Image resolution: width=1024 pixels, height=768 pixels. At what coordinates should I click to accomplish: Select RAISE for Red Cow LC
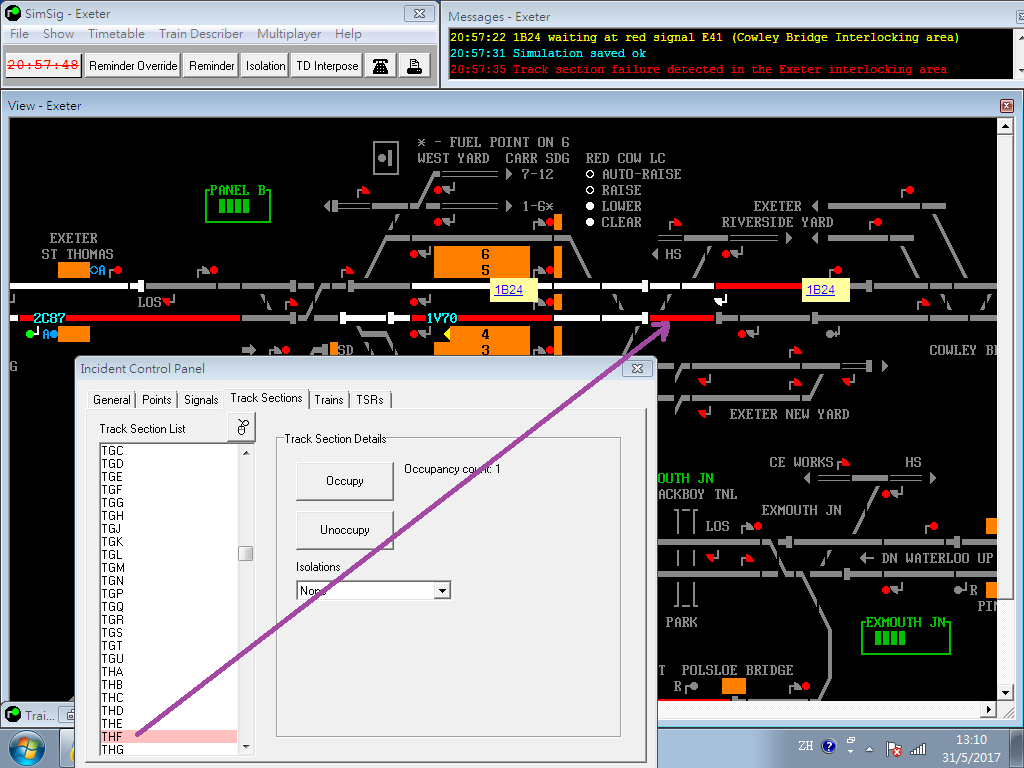pos(590,190)
